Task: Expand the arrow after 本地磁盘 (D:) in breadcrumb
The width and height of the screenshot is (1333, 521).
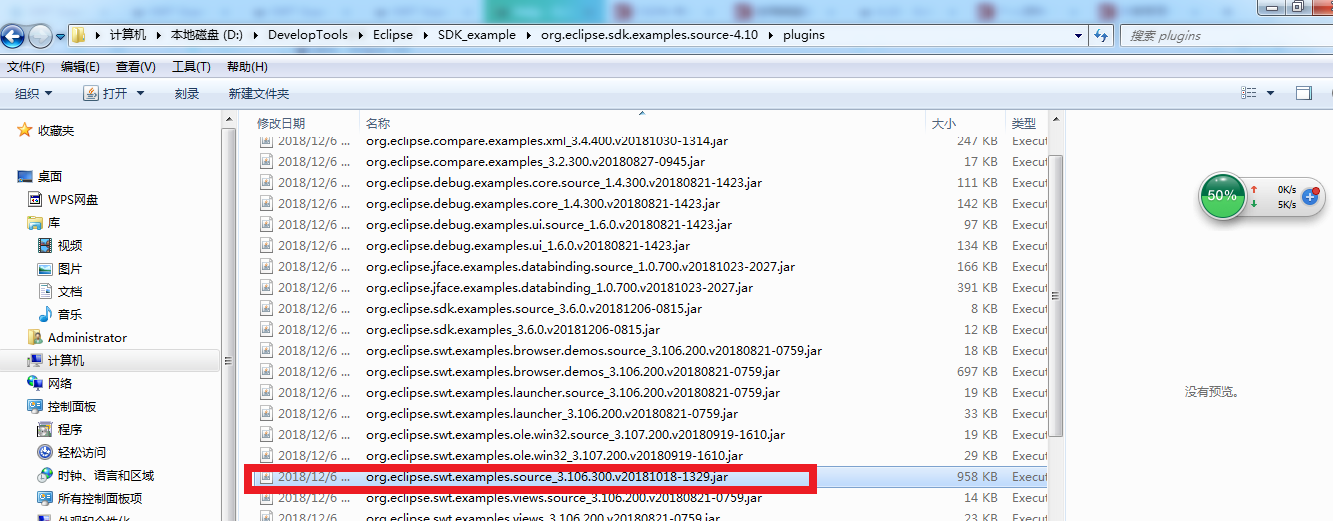Action: coord(257,35)
